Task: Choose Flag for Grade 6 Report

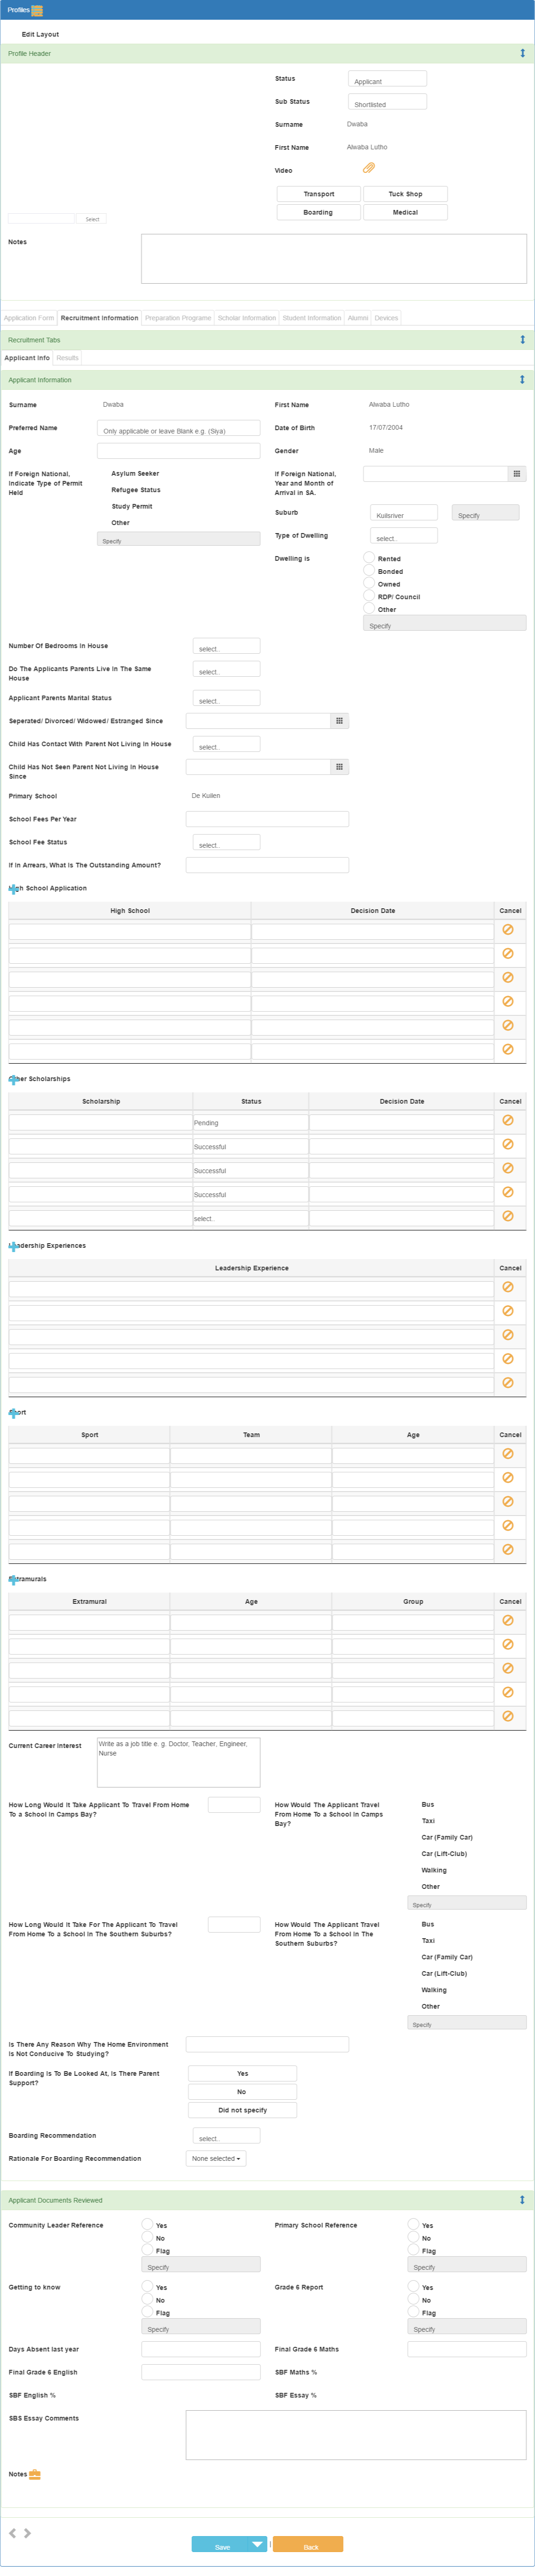Action: (x=413, y=2312)
